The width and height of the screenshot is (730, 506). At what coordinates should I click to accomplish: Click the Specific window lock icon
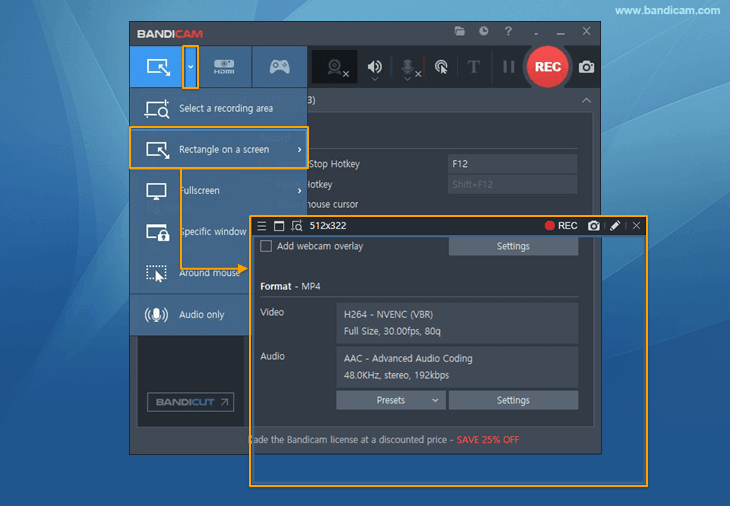click(157, 232)
